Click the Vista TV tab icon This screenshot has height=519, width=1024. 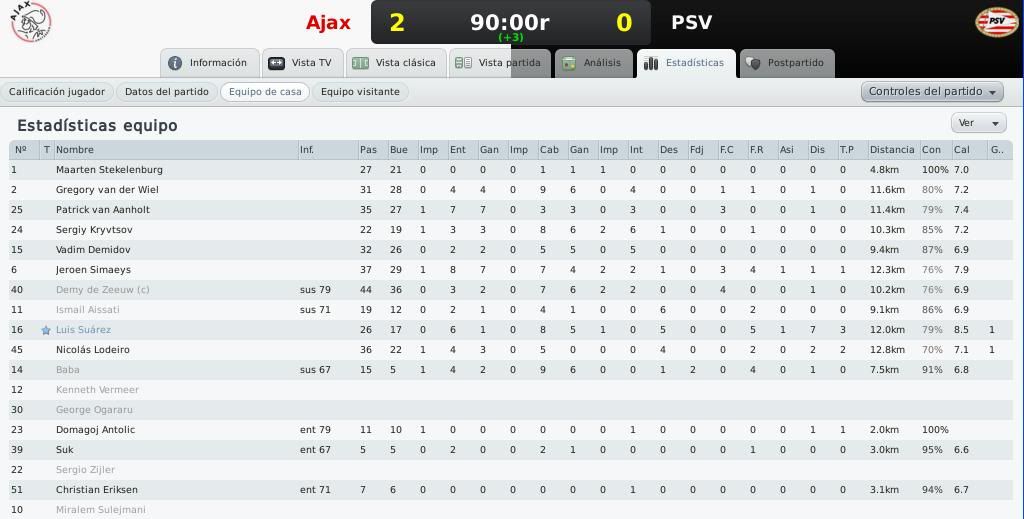(277, 63)
